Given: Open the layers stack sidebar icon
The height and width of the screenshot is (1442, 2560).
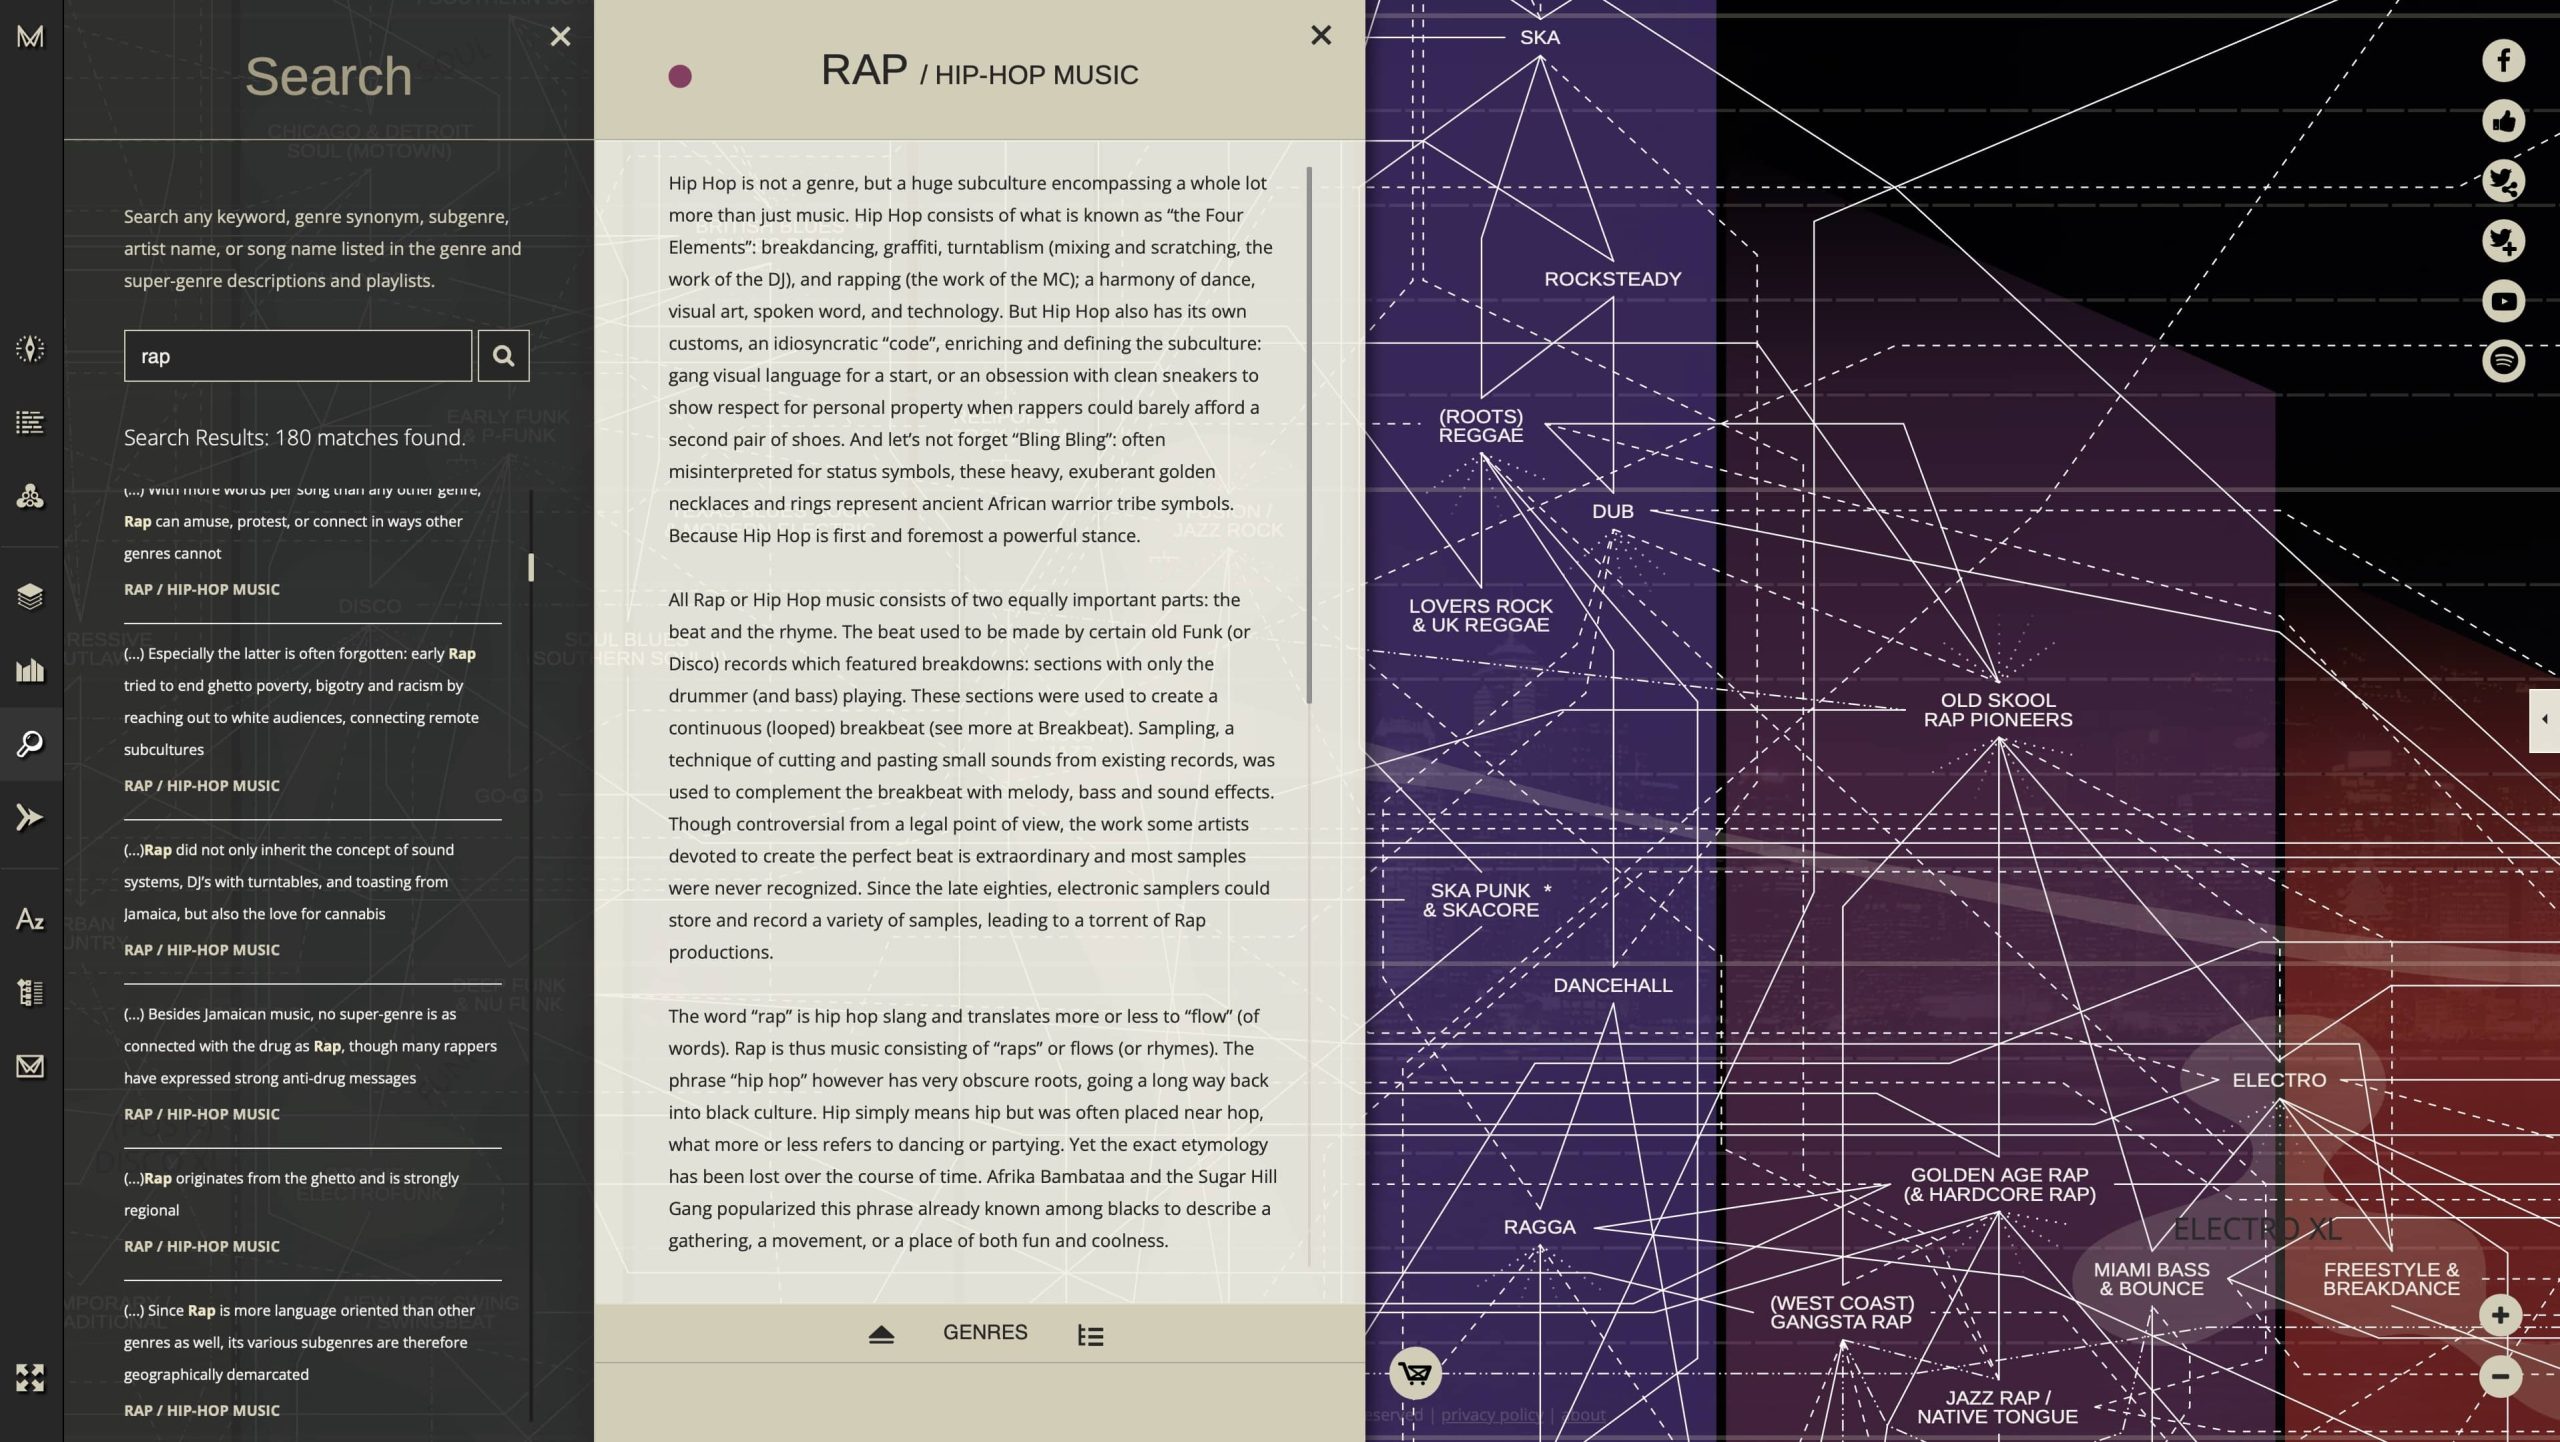Looking at the screenshot, I should [30, 597].
